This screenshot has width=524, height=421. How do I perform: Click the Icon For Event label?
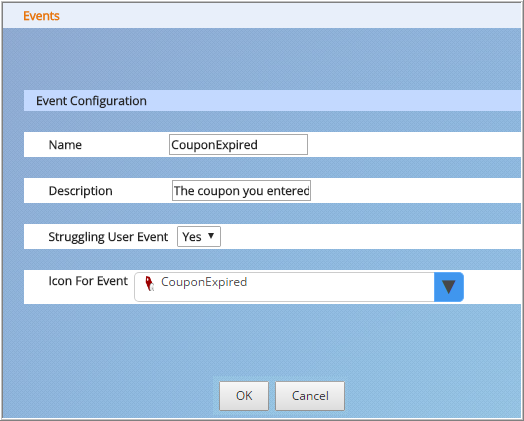point(88,281)
